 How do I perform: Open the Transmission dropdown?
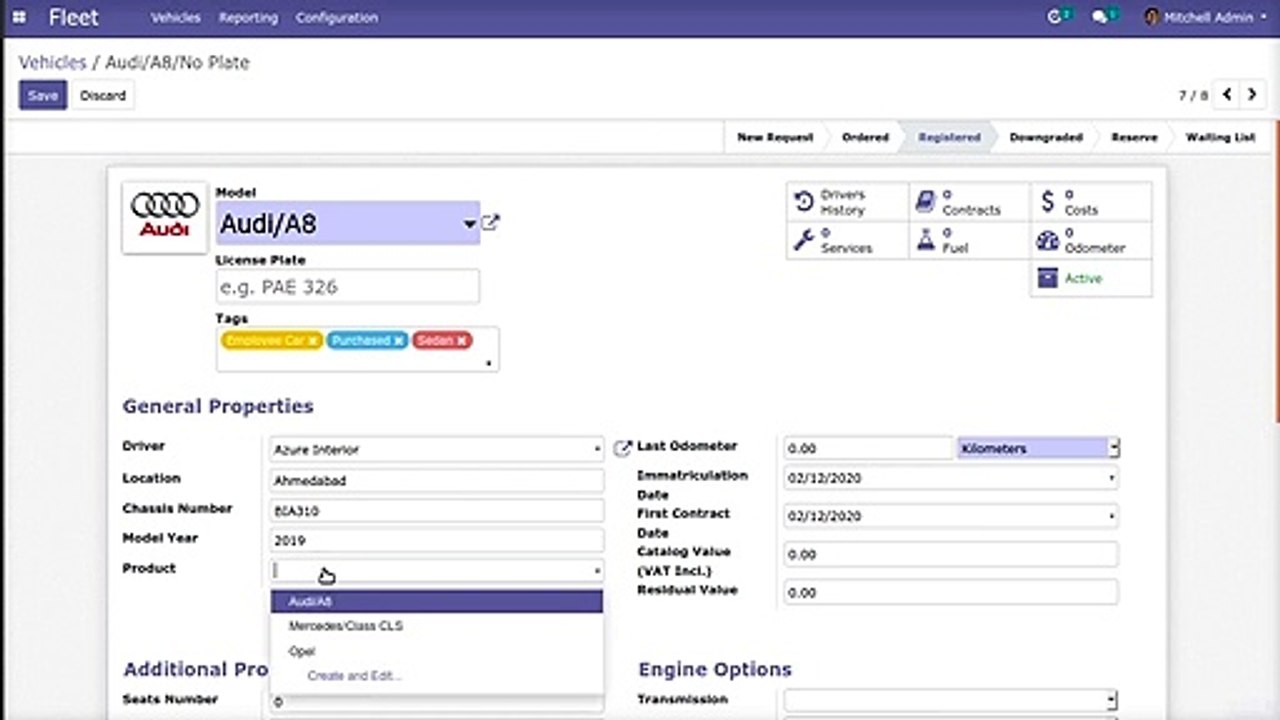(951, 700)
